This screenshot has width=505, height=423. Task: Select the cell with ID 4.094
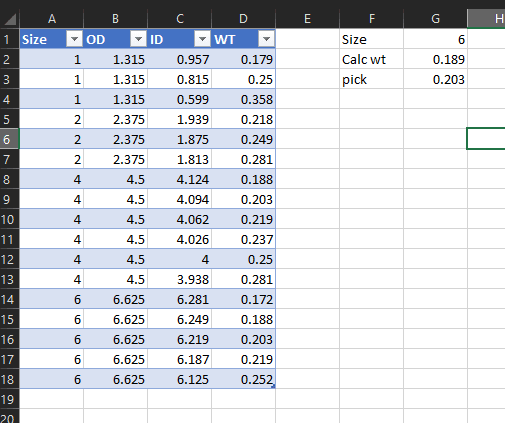pyautogui.click(x=180, y=199)
